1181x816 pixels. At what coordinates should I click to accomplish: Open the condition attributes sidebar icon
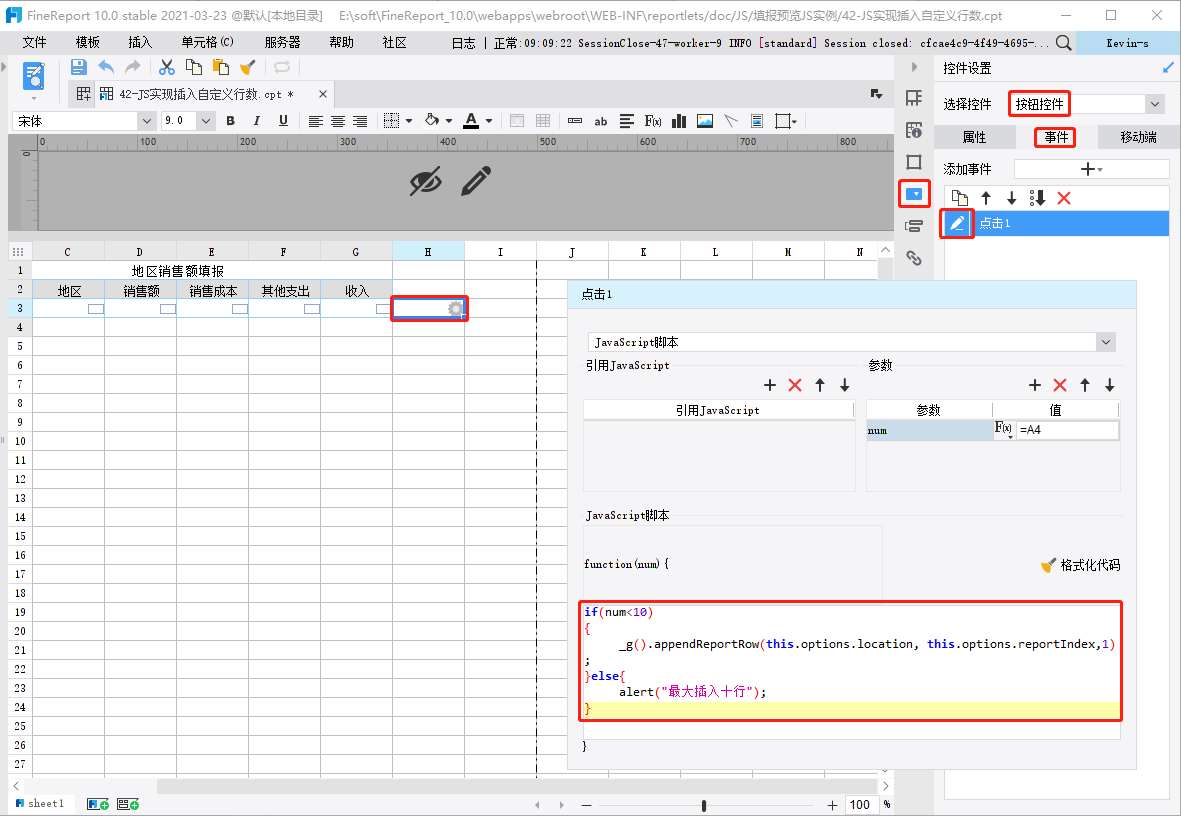[914, 226]
